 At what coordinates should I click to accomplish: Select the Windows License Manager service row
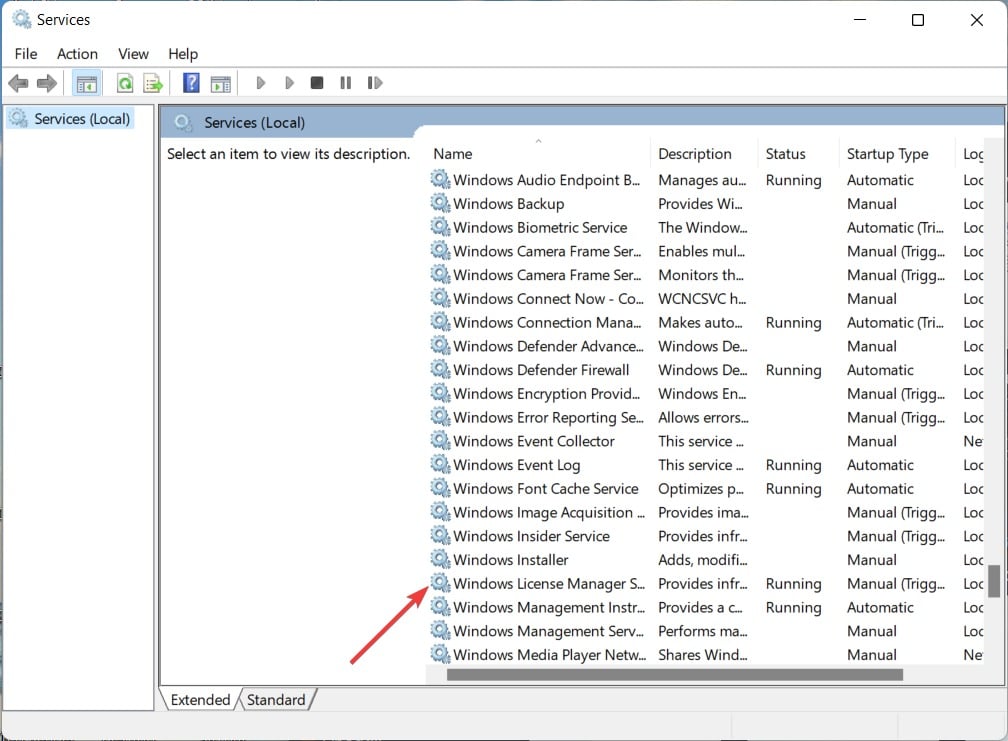(x=548, y=584)
